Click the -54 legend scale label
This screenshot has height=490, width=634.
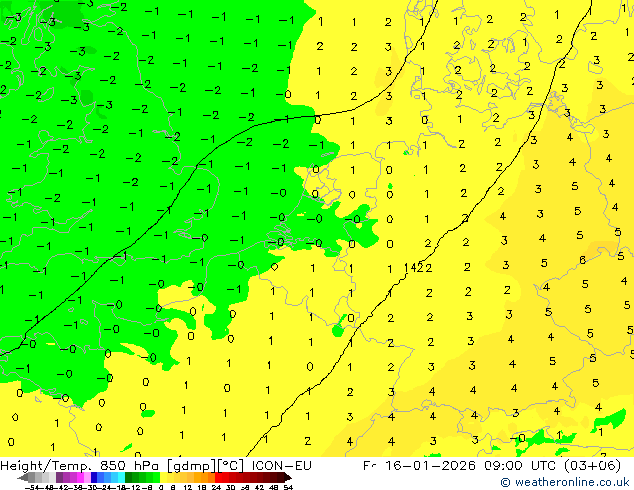32,487
